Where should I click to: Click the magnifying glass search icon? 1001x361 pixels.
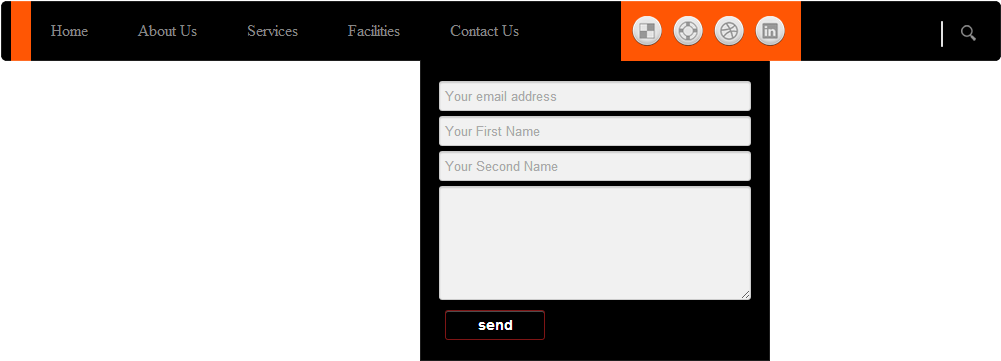[968, 33]
